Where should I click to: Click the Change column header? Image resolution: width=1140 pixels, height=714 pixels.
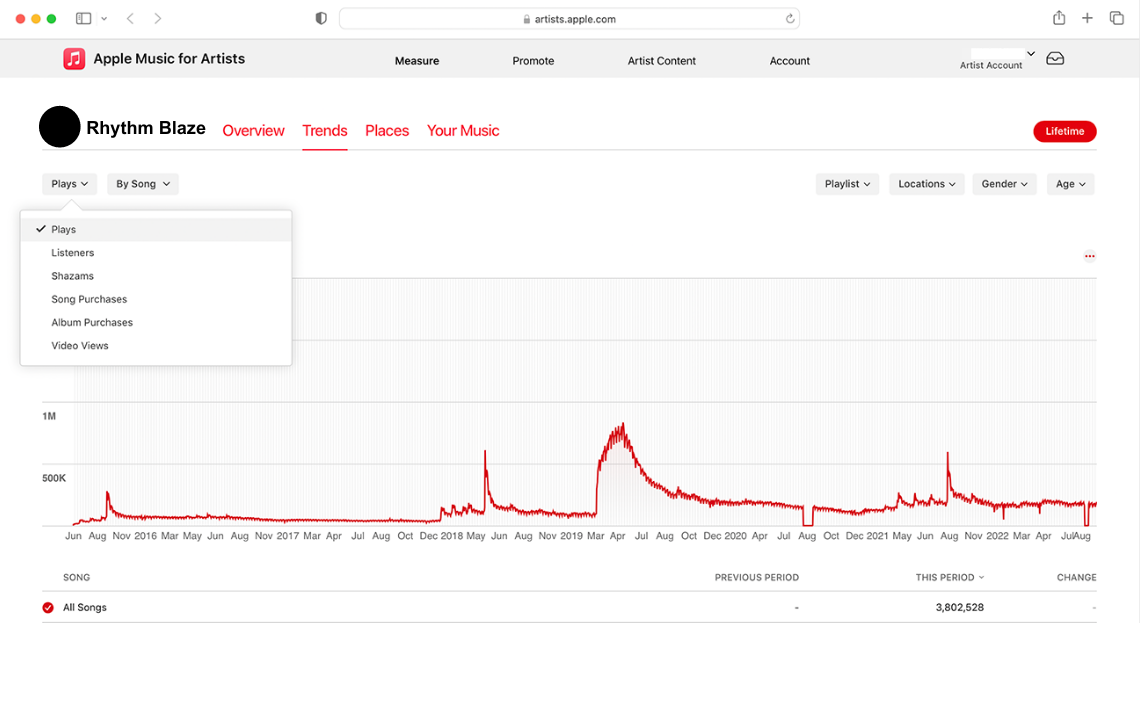[1077, 577]
